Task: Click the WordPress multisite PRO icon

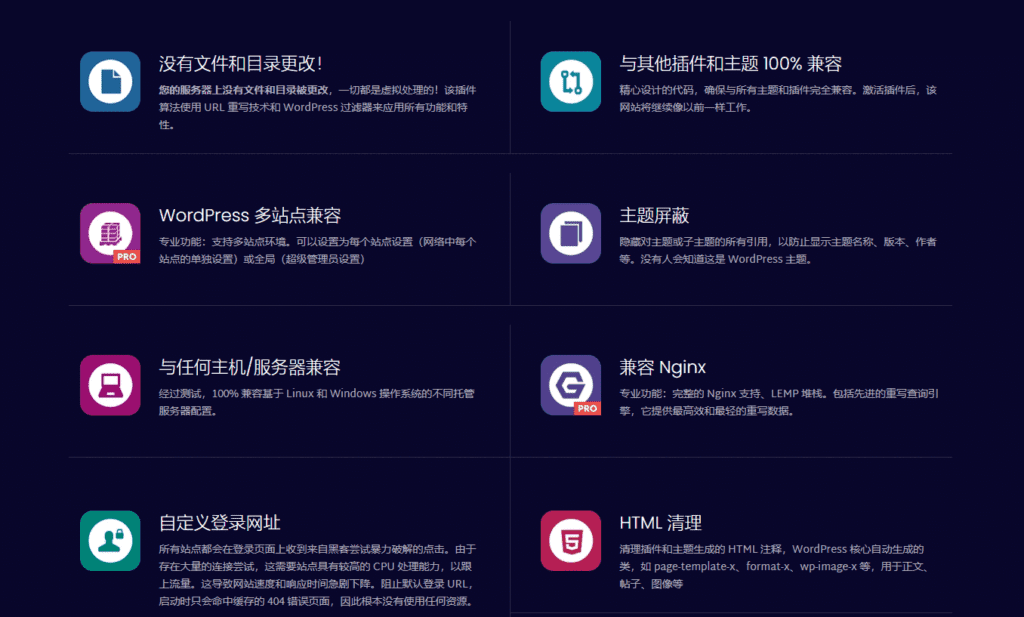Action: click(x=110, y=233)
